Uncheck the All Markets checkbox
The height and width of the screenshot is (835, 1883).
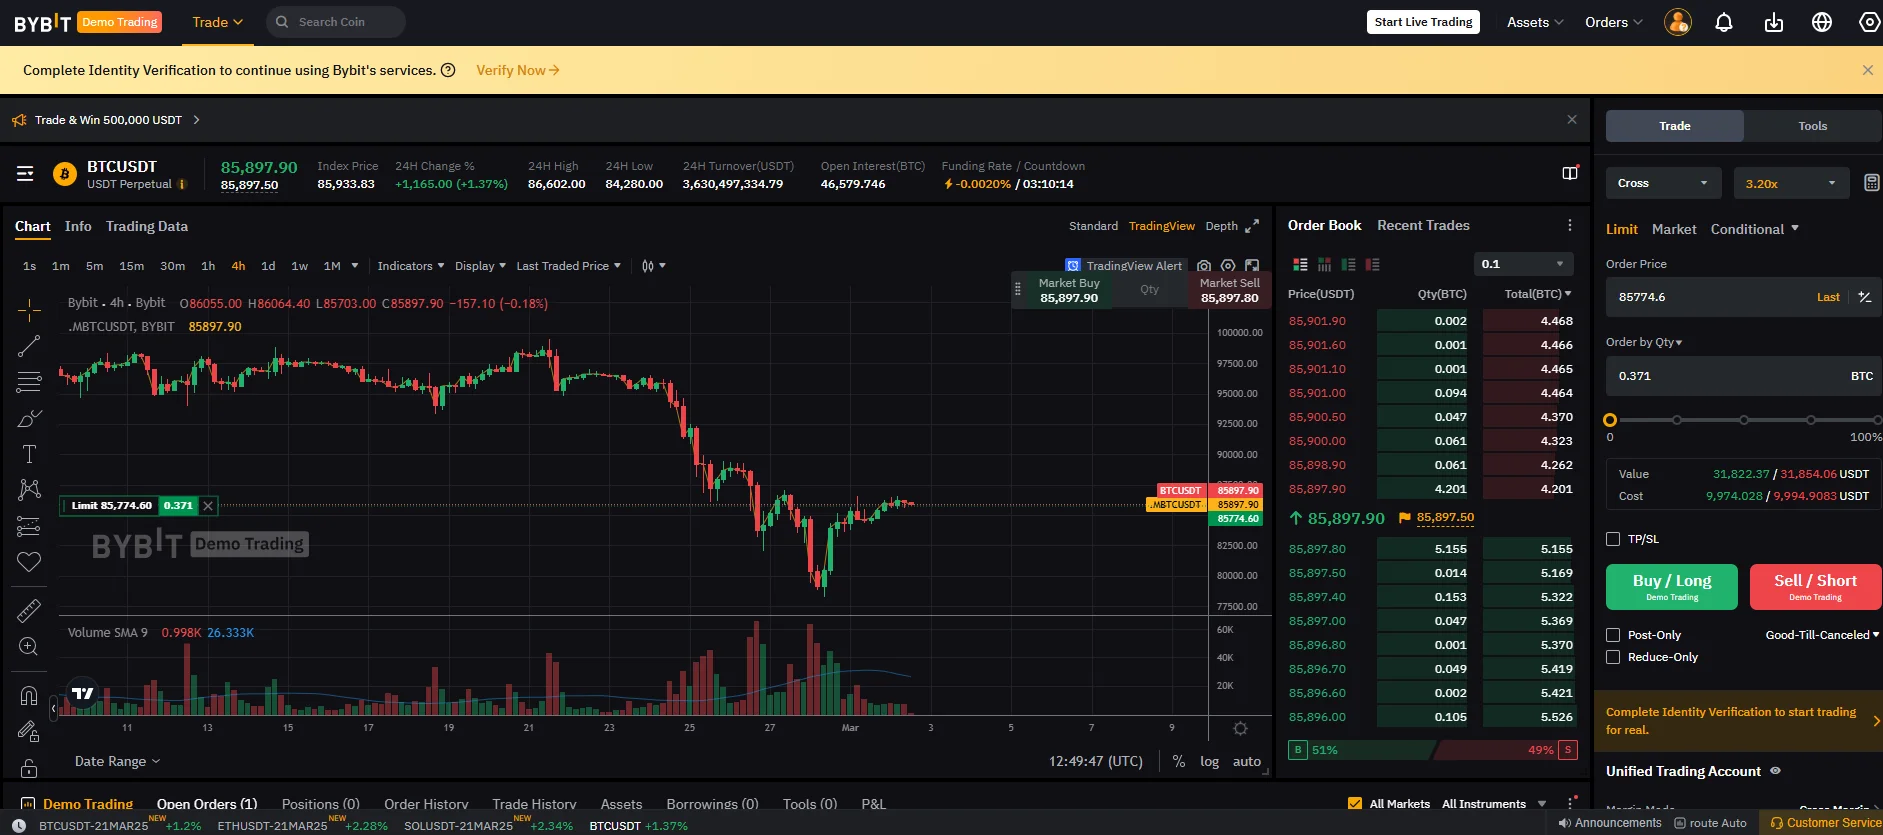click(1355, 804)
